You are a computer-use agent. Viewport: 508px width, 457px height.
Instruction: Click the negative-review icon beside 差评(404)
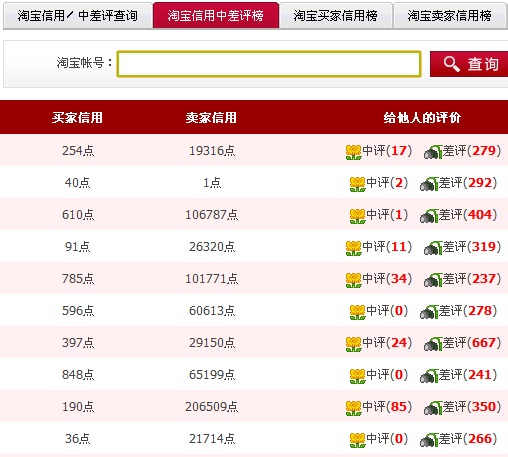[429, 216]
